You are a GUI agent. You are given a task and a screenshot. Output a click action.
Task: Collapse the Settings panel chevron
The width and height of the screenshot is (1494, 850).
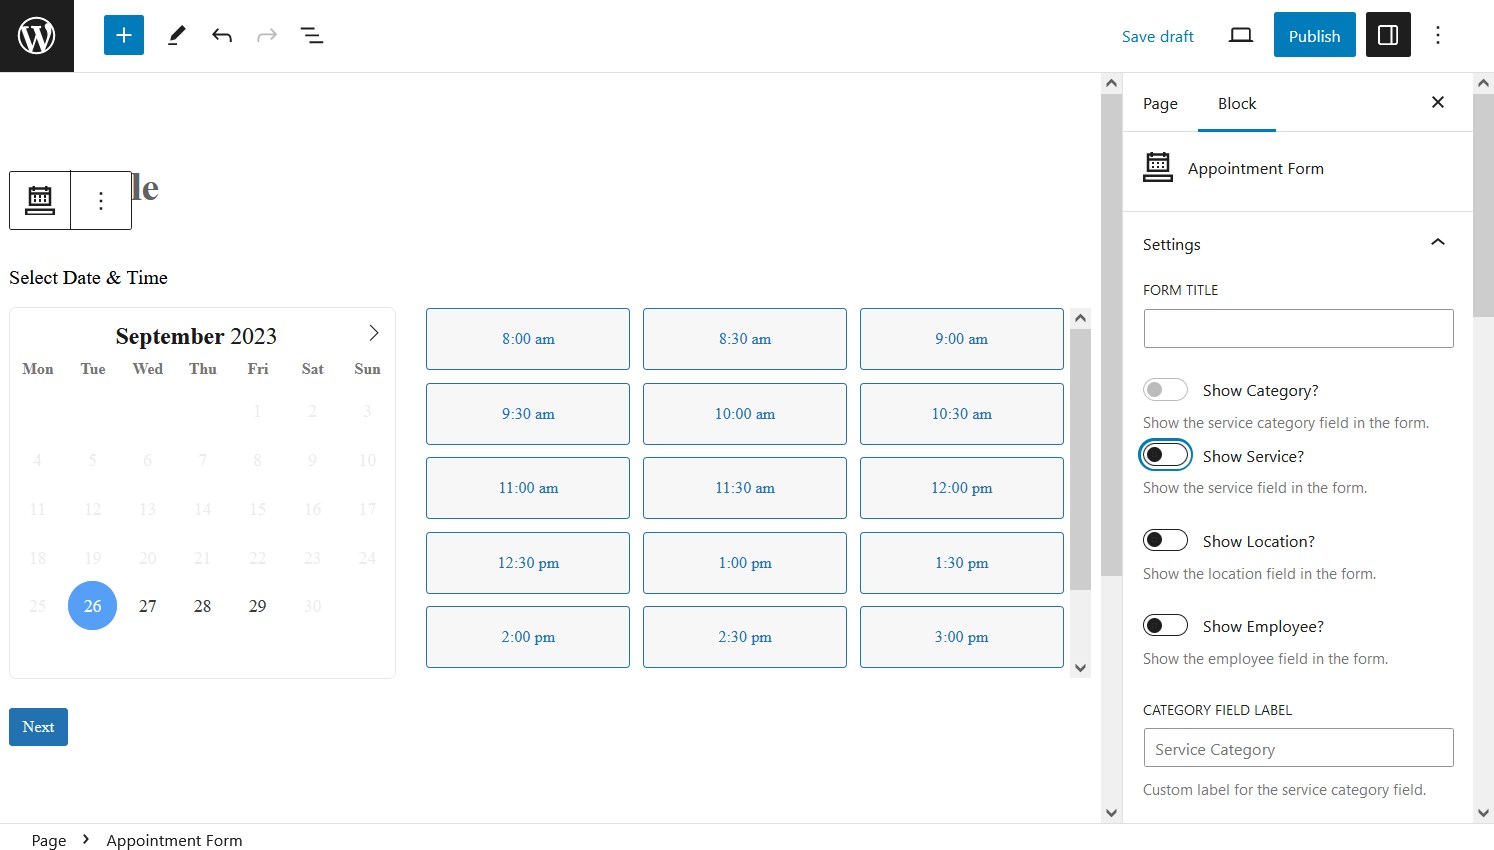click(x=1438, y=242)
